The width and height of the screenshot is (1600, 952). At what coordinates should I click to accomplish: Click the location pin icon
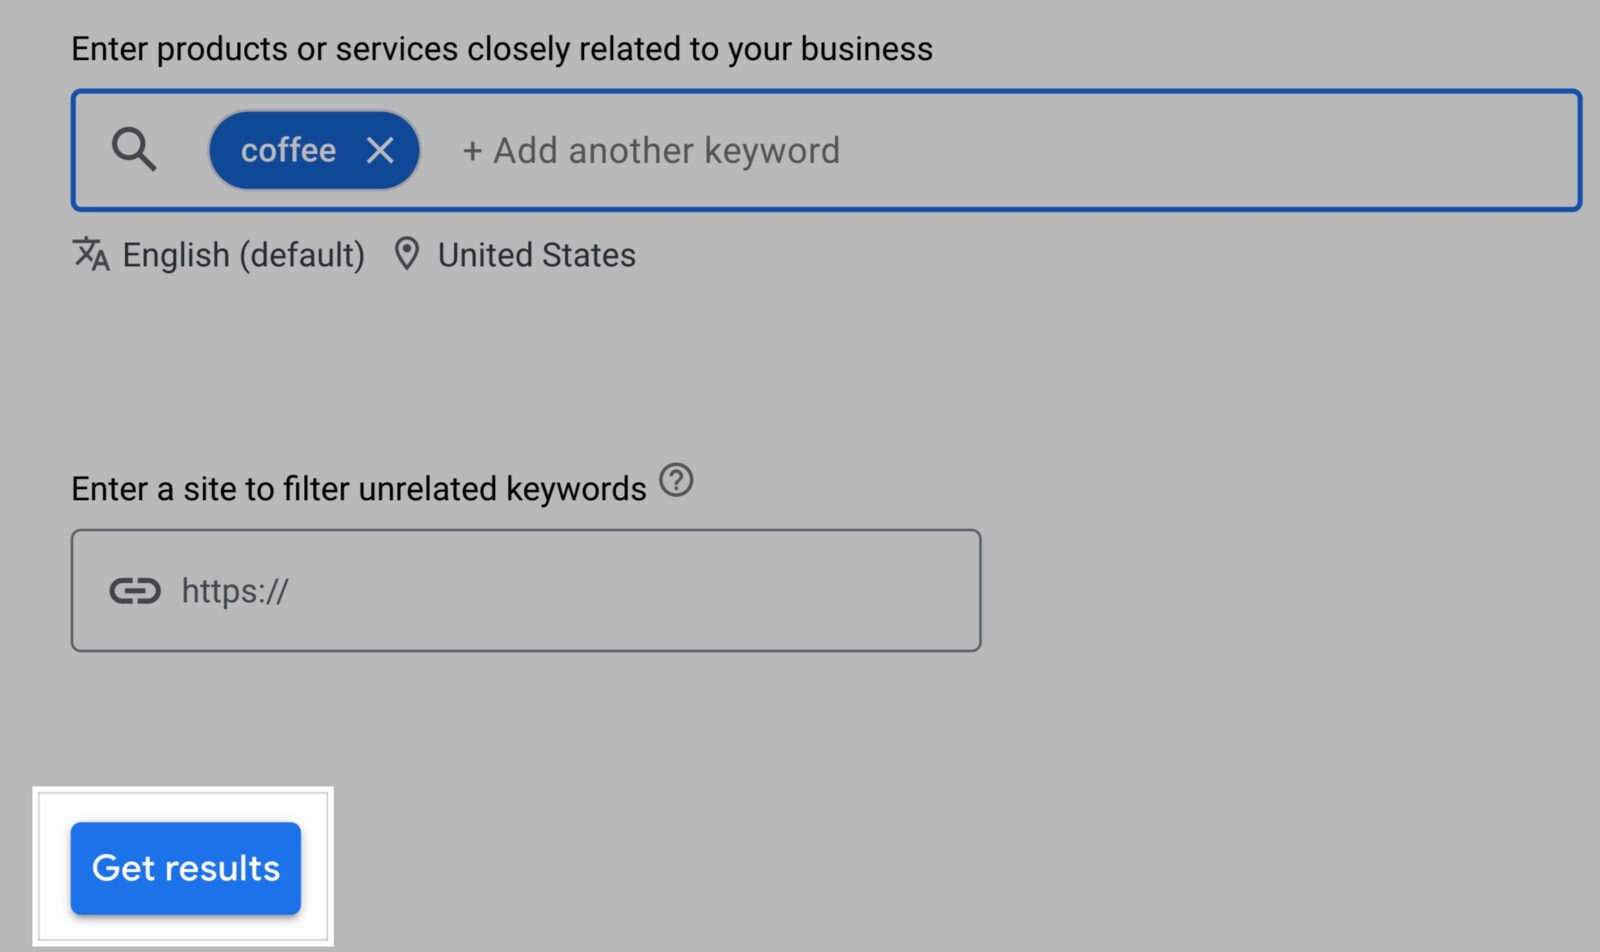406,254
